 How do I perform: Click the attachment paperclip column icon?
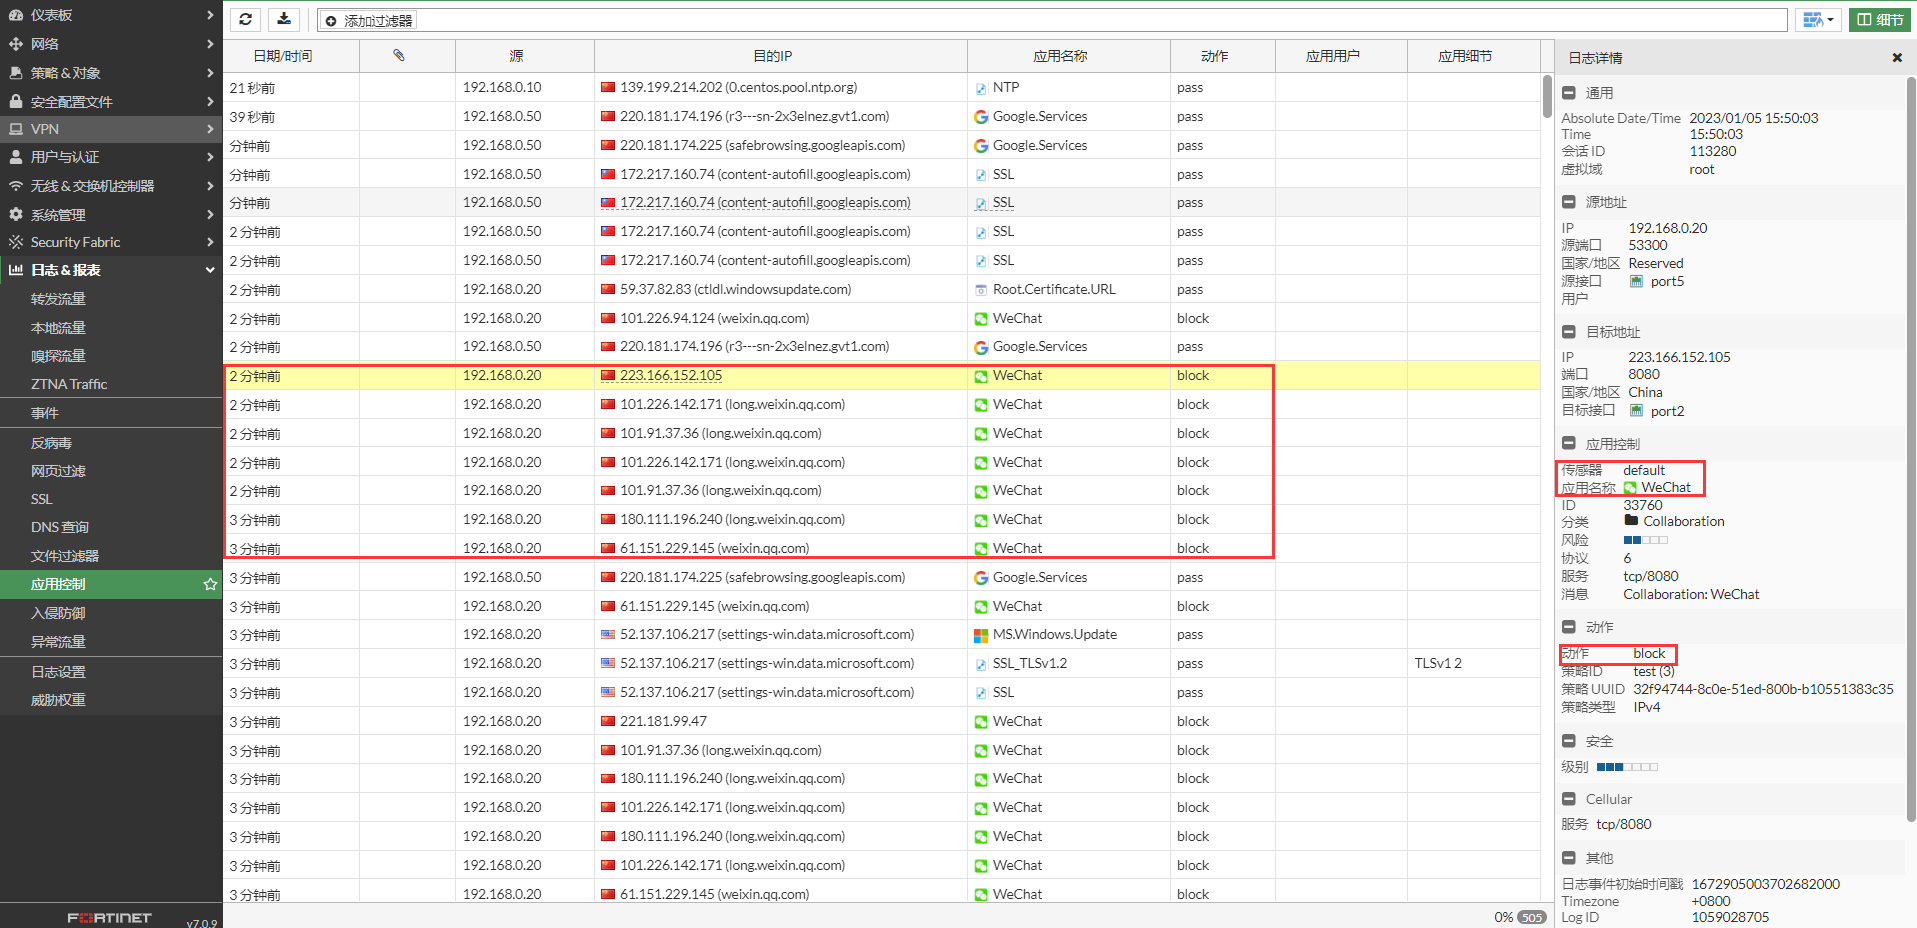[x=399, y=56]
